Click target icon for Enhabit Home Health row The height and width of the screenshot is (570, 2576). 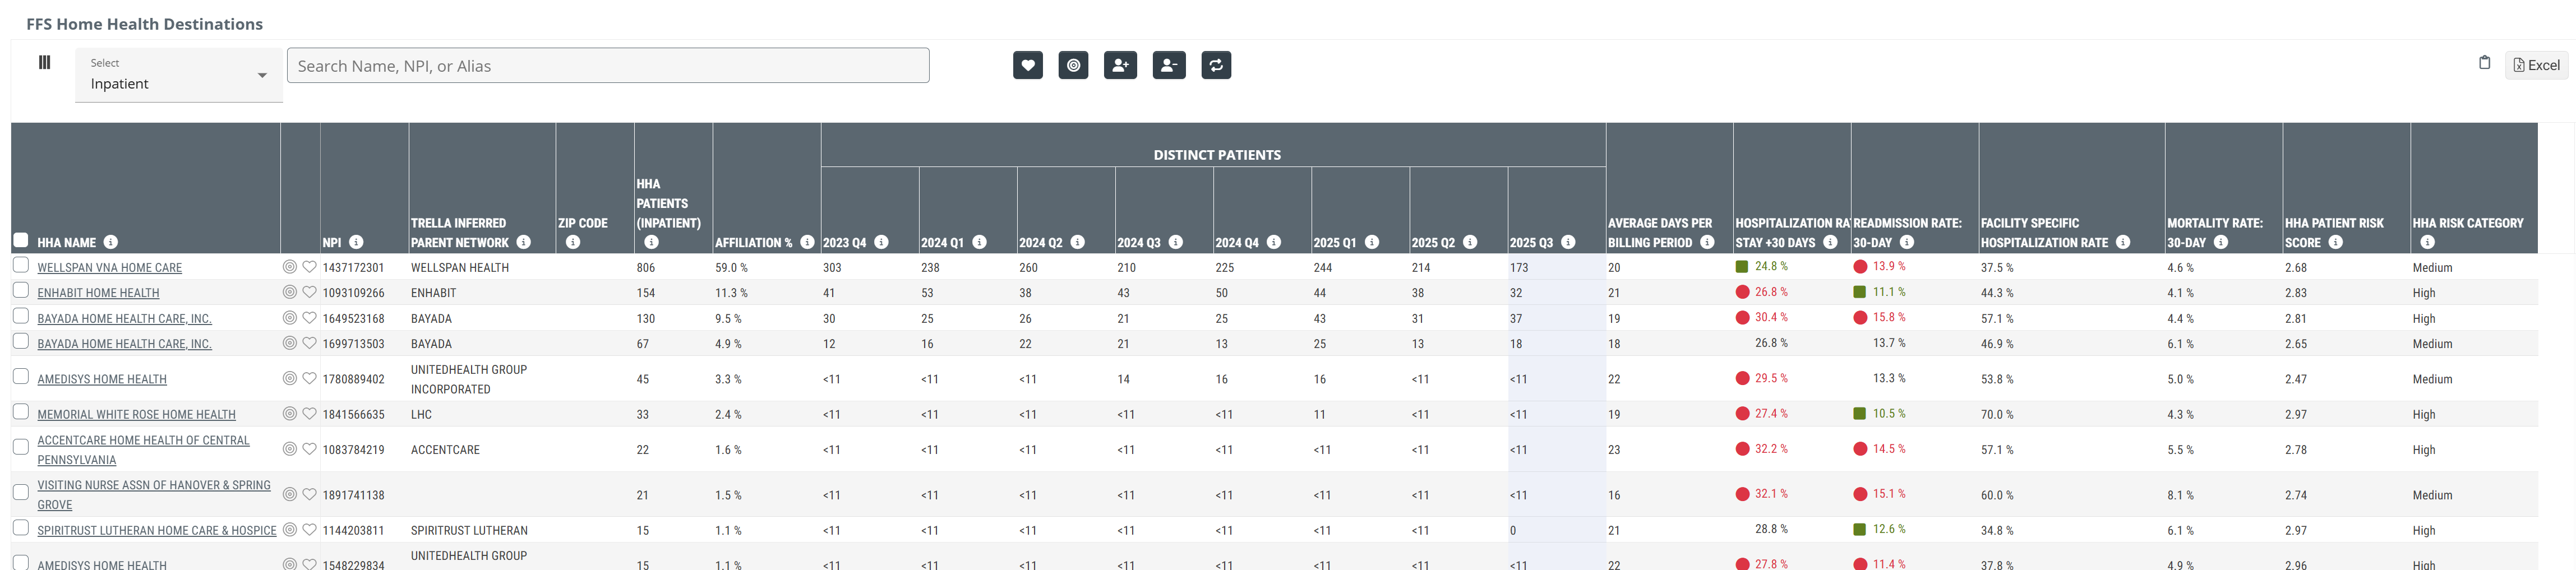(289, 292)
